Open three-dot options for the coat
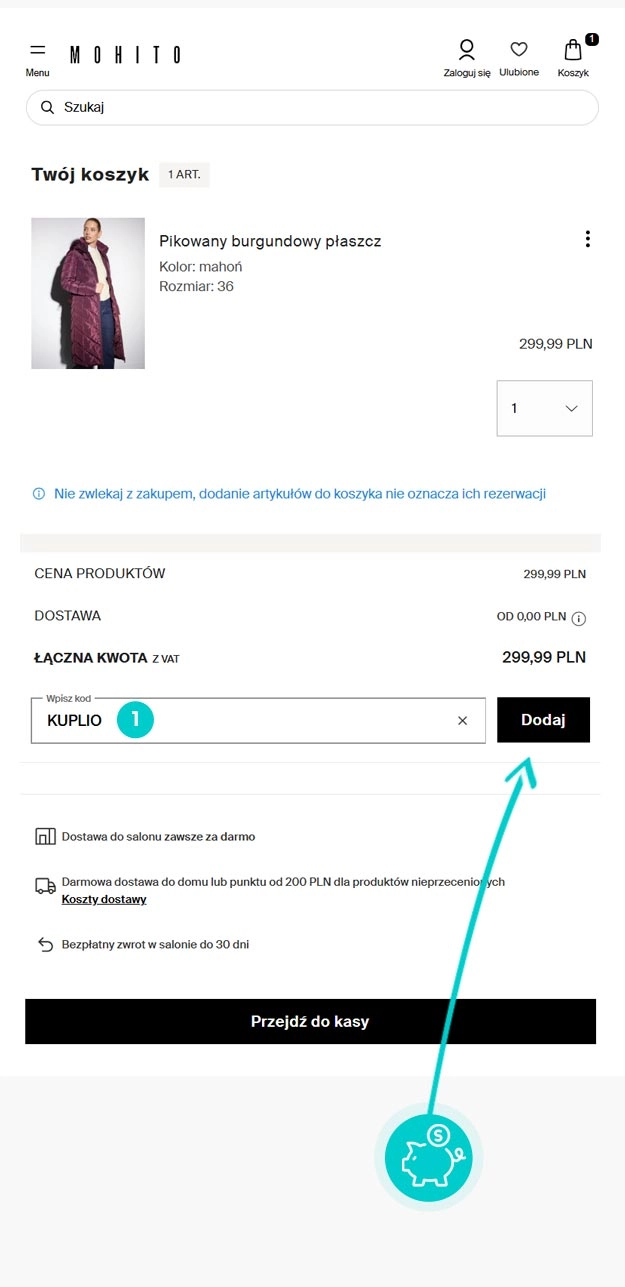 pos(588,239)
